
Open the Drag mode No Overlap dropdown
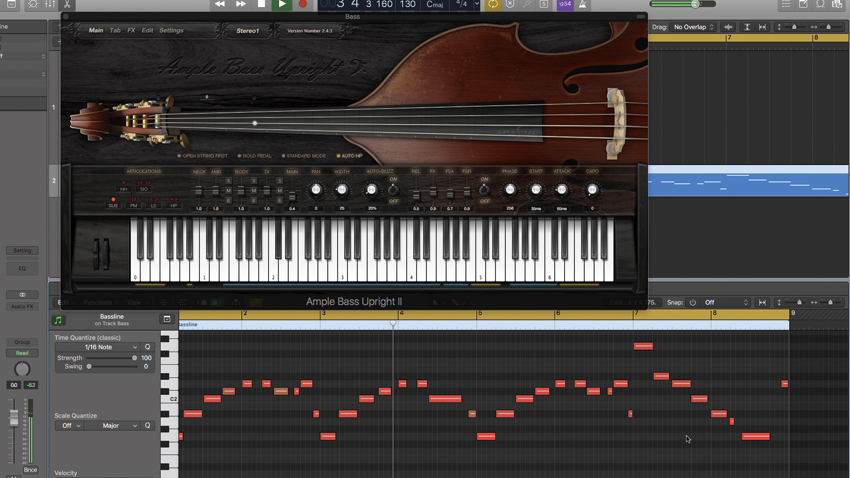694,27
